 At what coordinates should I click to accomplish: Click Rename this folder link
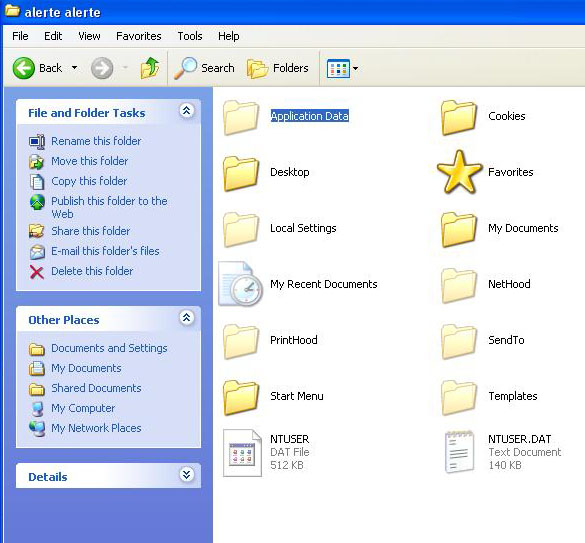pos(96,141)
